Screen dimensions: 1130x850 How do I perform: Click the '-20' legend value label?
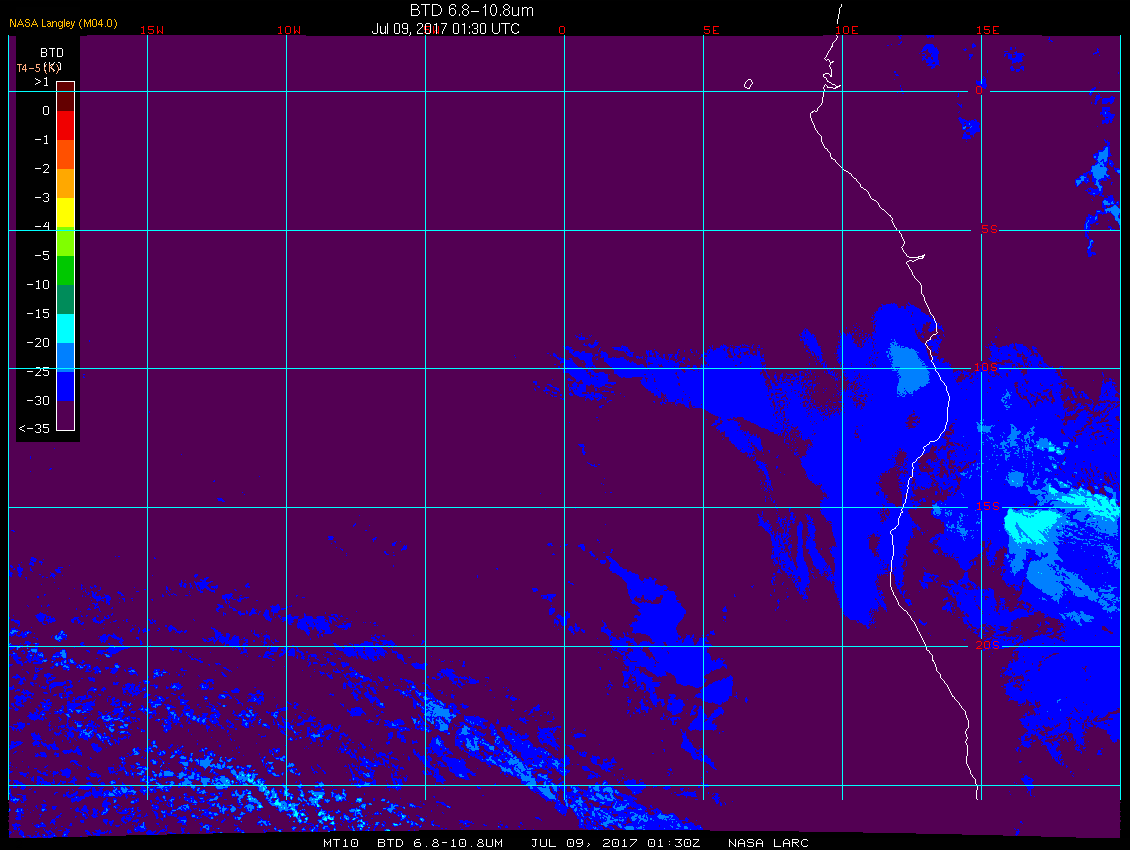click(38, 342)
